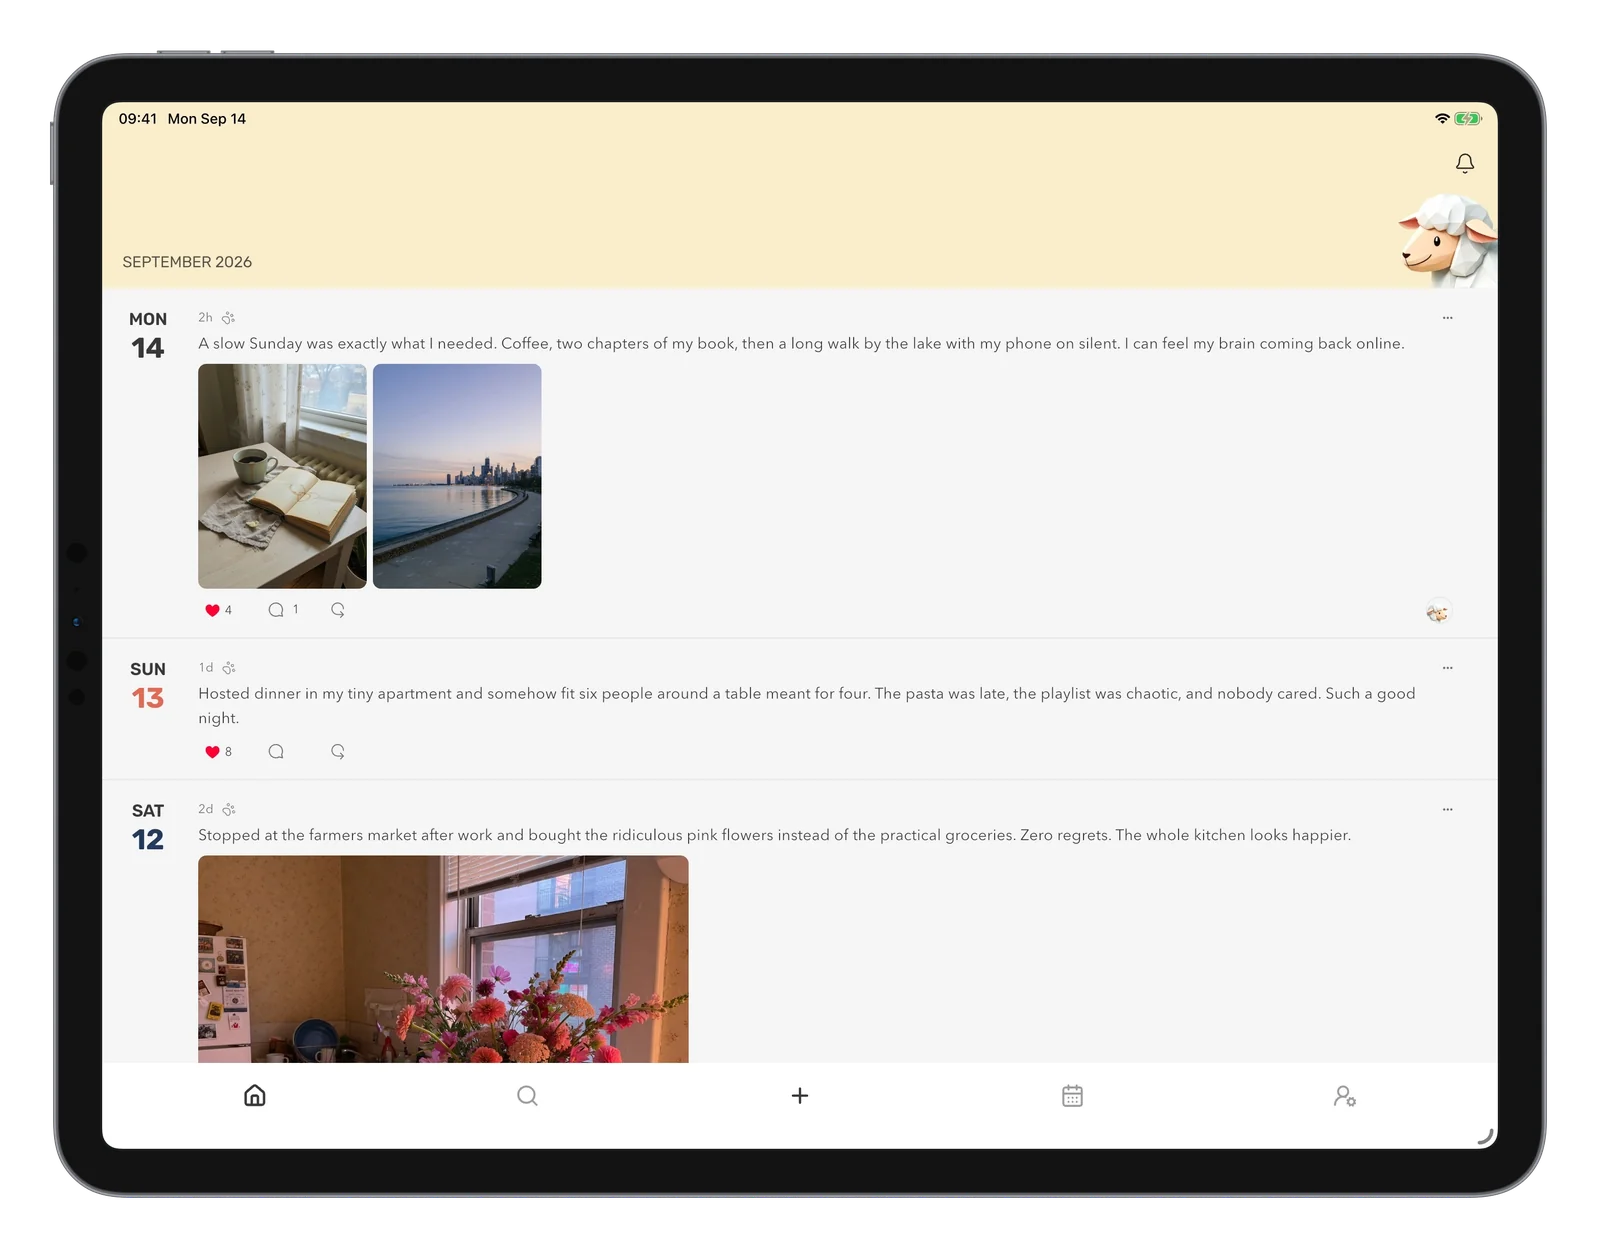Click audience icon beside 1d timestamp
Screen dimensions: 1600x1251
click(229, 668)
